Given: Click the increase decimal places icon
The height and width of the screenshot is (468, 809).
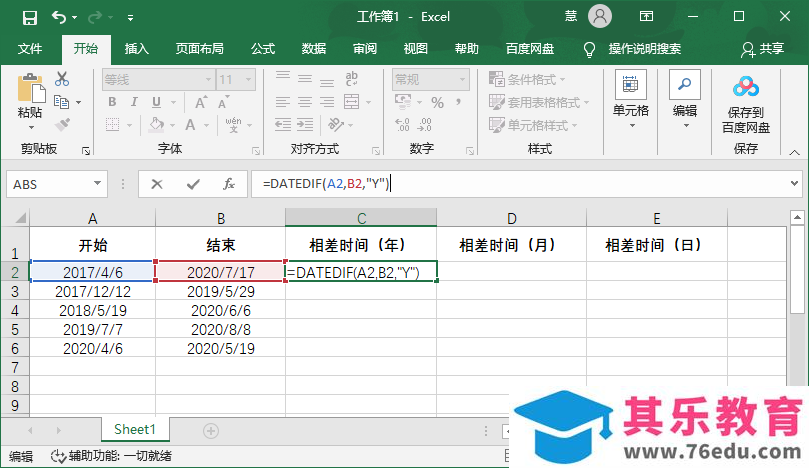Looking at the screenshot, I should coord(402,124).
